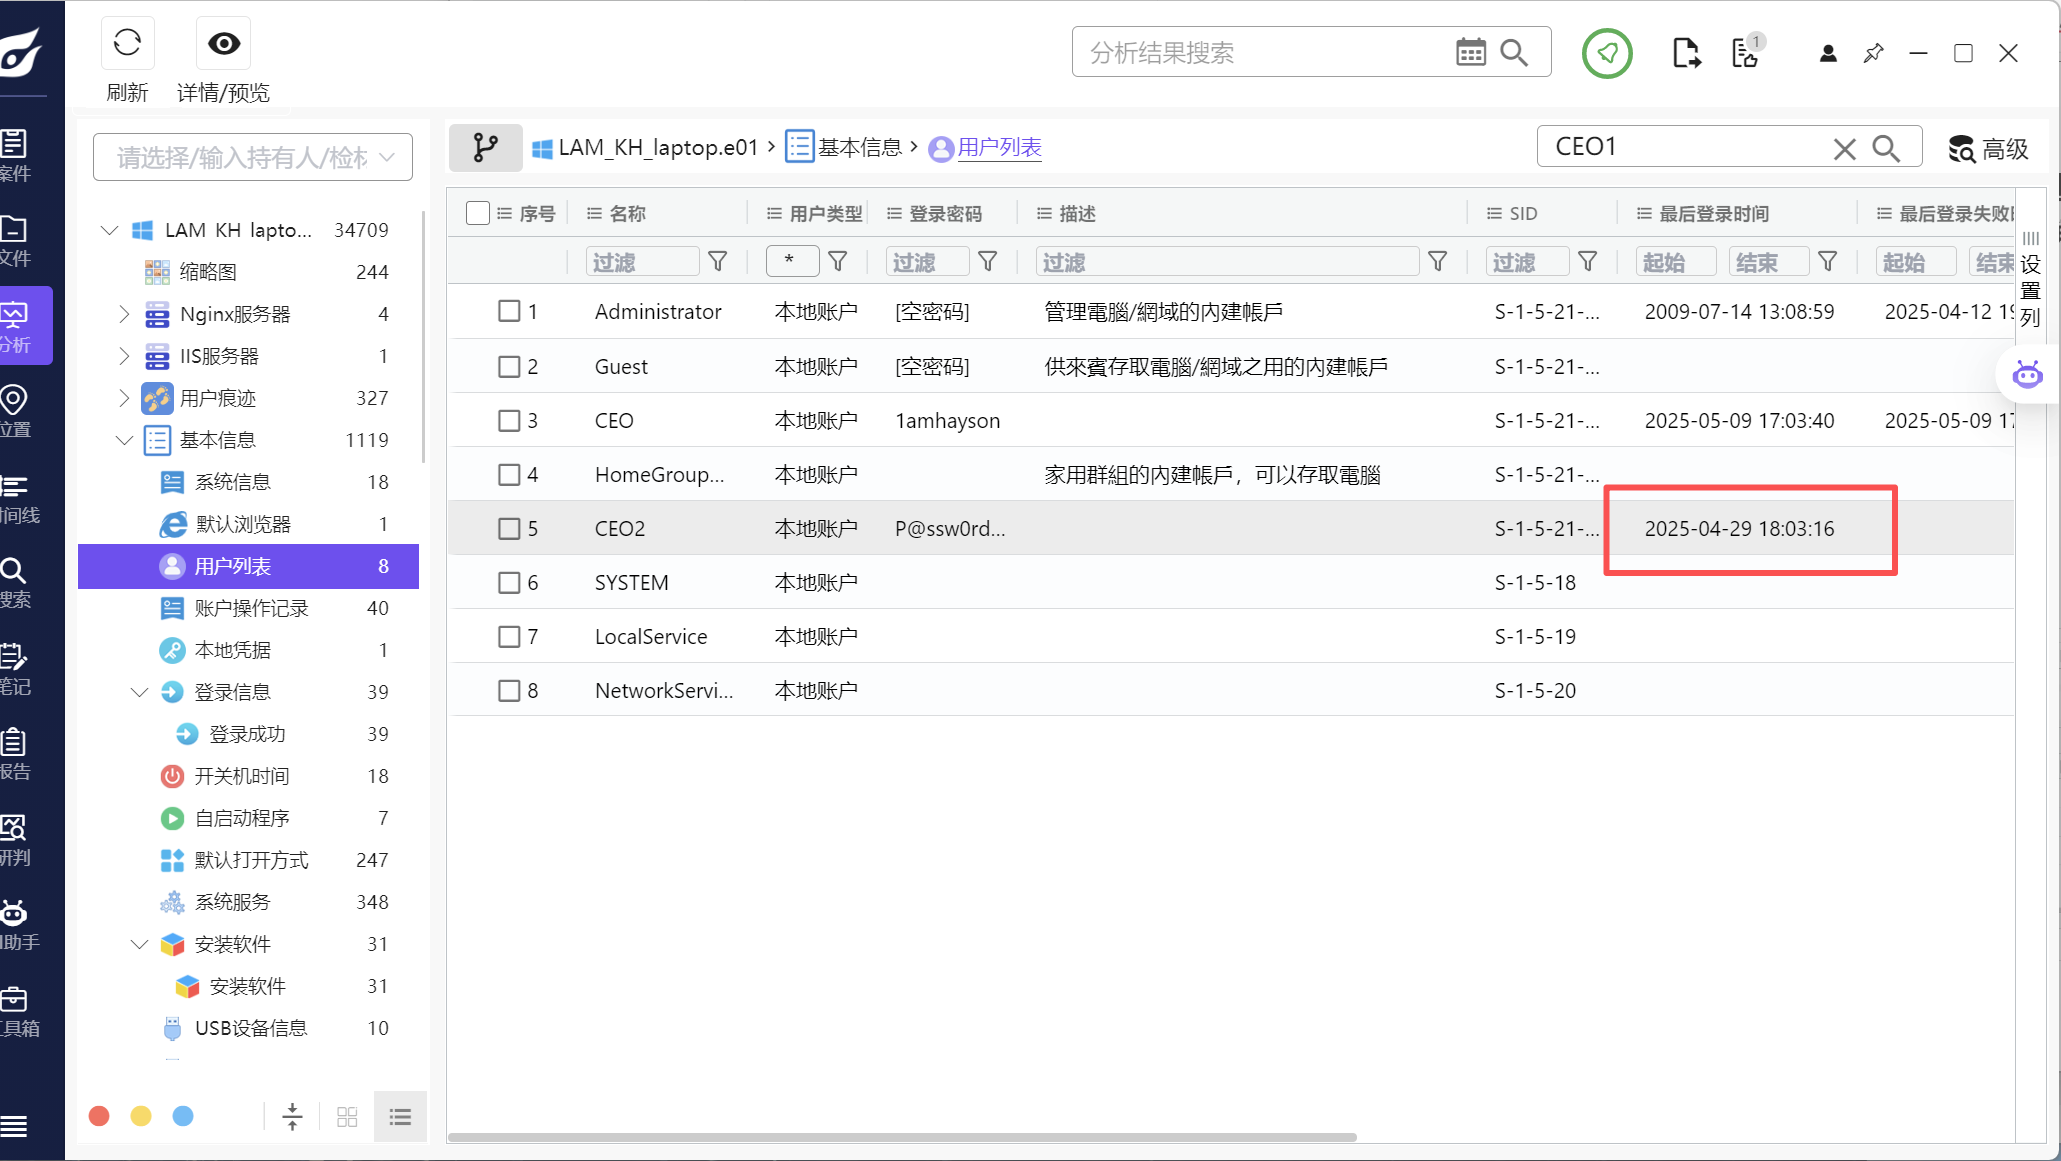Click the 高级 advanced search button
The image size is (2061, 1161).
coord(1989,149)
